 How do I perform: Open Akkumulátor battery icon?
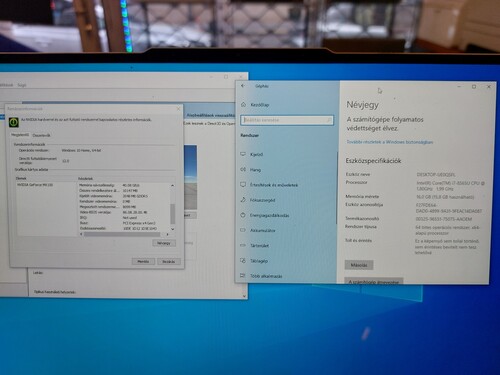tap(243, 230)
